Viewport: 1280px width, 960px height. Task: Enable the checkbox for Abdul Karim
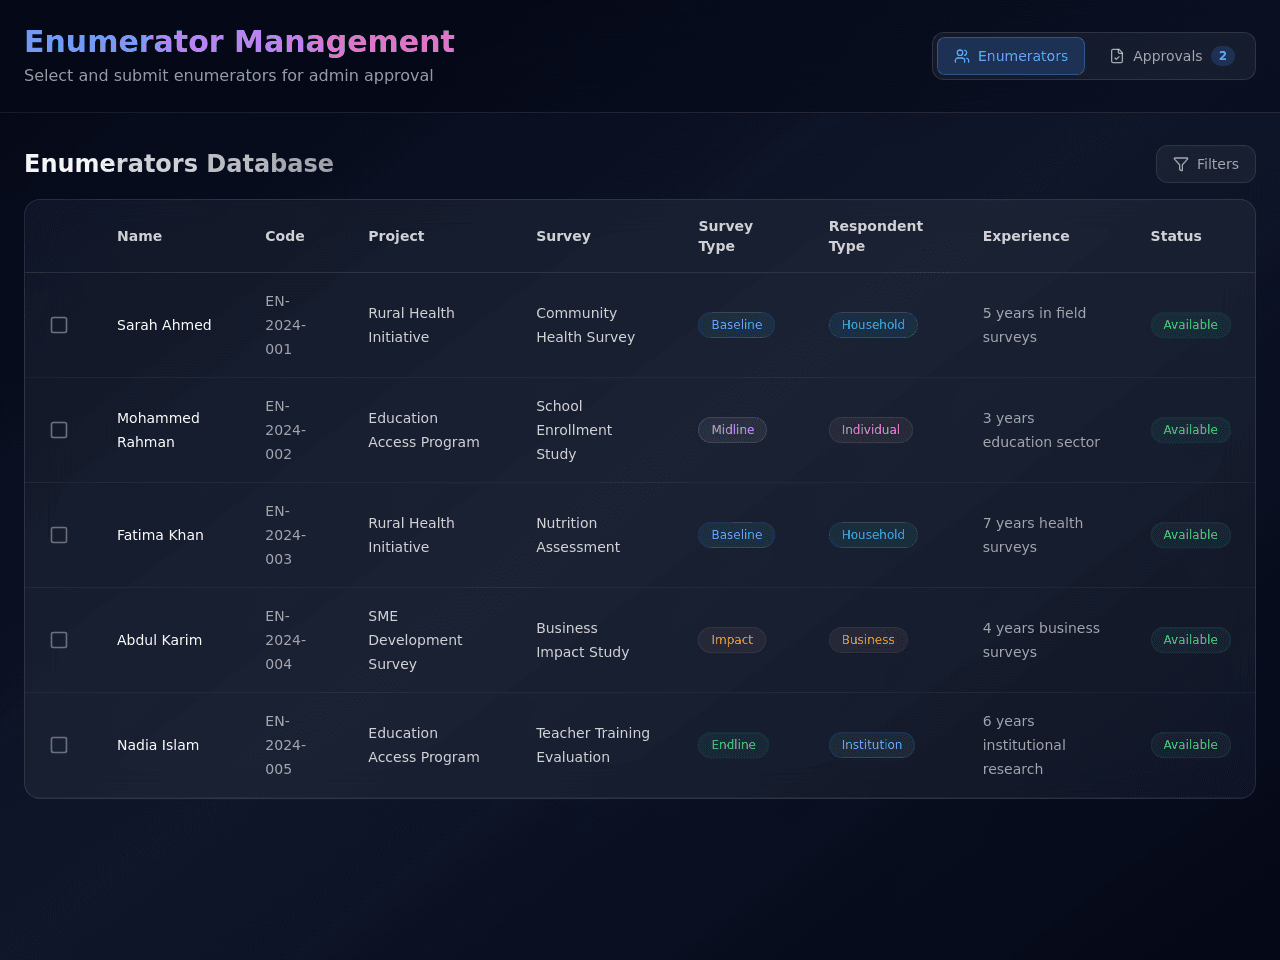coord(59,640)
